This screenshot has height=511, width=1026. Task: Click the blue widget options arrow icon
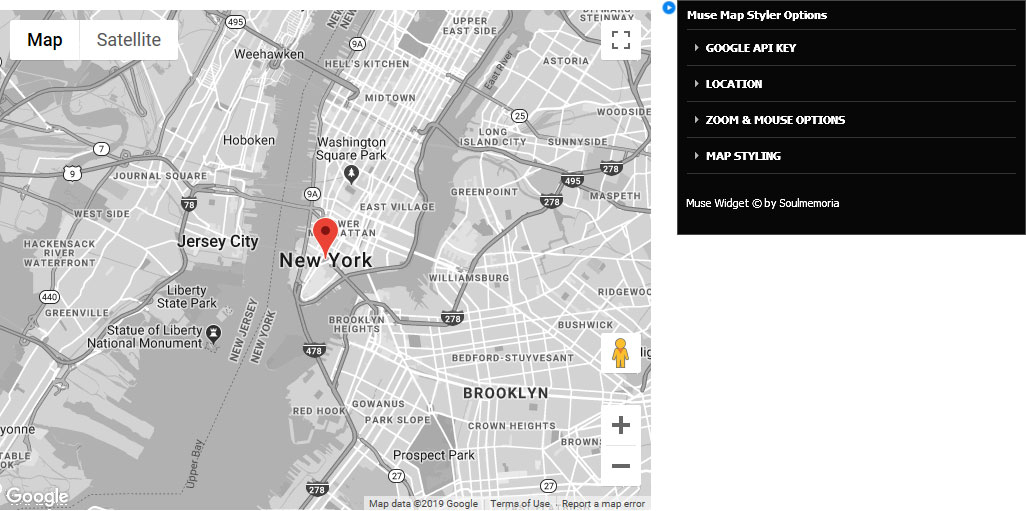coord(668,8)
